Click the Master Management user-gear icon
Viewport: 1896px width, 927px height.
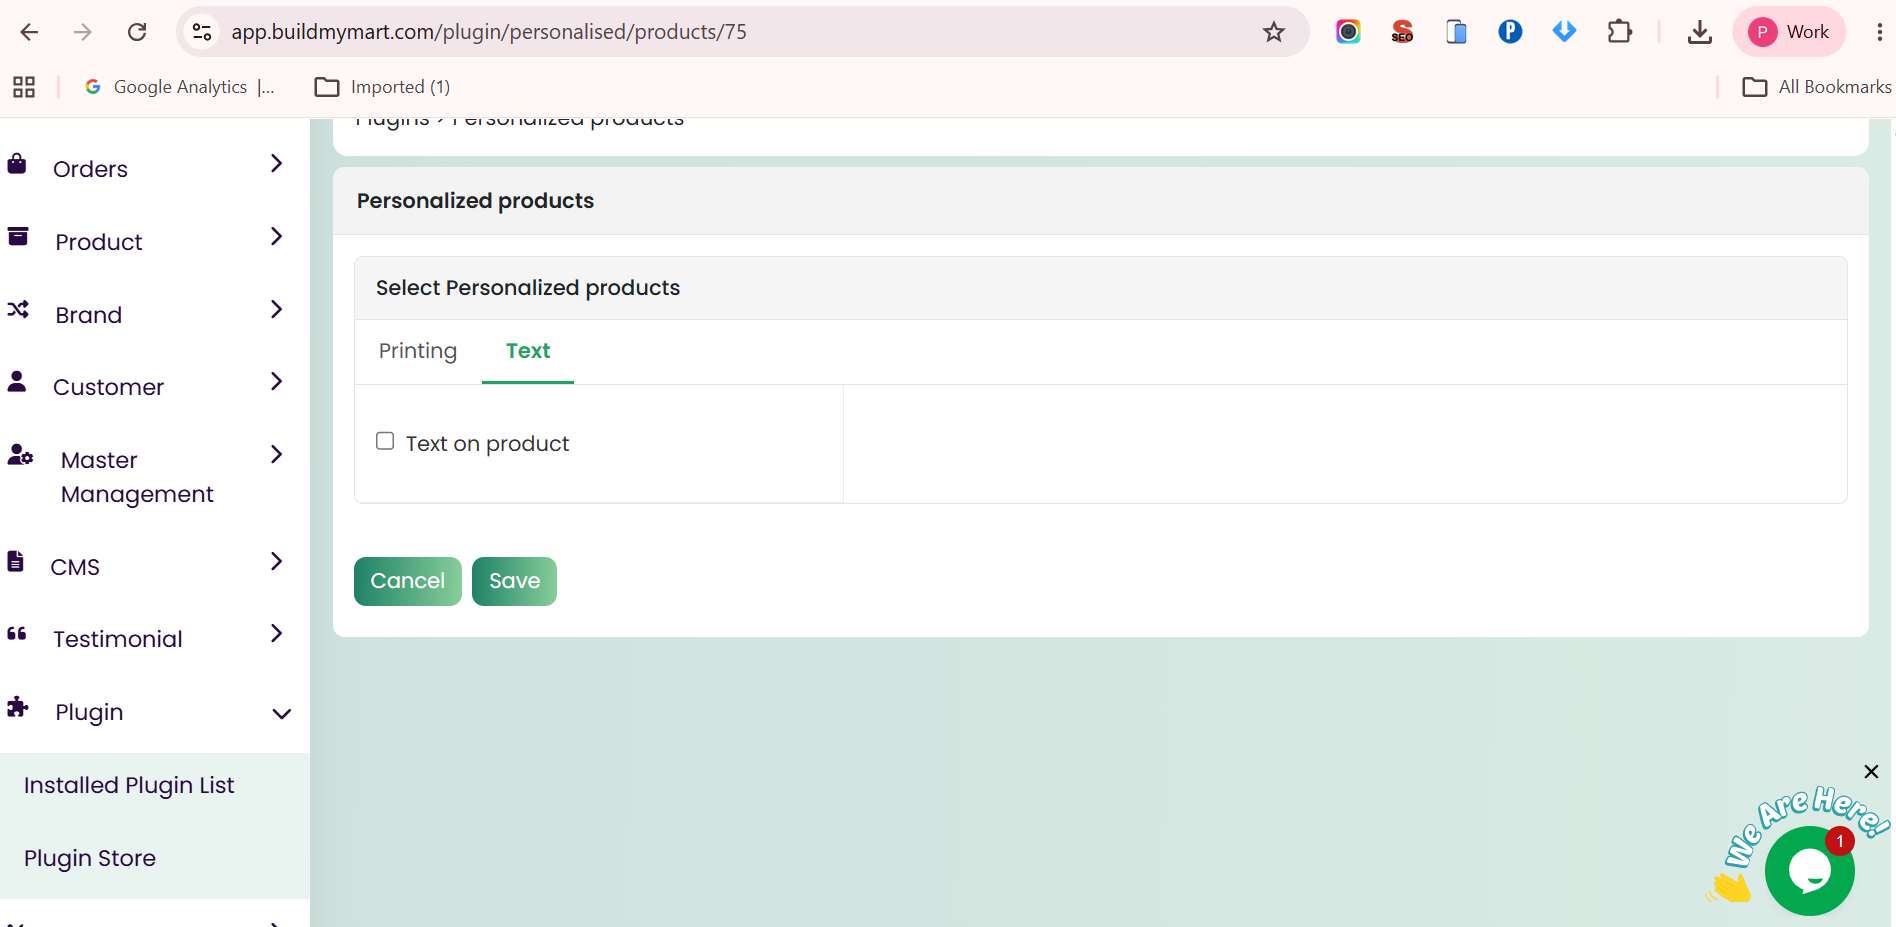(x=20, y=455)
